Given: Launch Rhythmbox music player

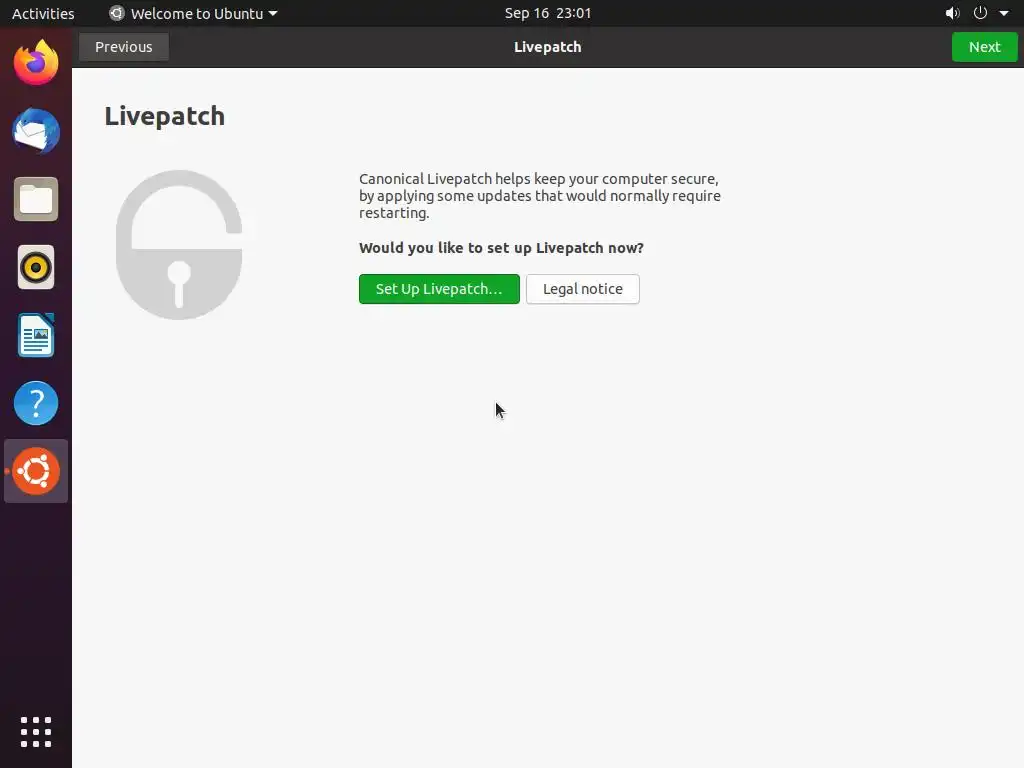Looking at the screenshot, I should [x=36, y=267].
